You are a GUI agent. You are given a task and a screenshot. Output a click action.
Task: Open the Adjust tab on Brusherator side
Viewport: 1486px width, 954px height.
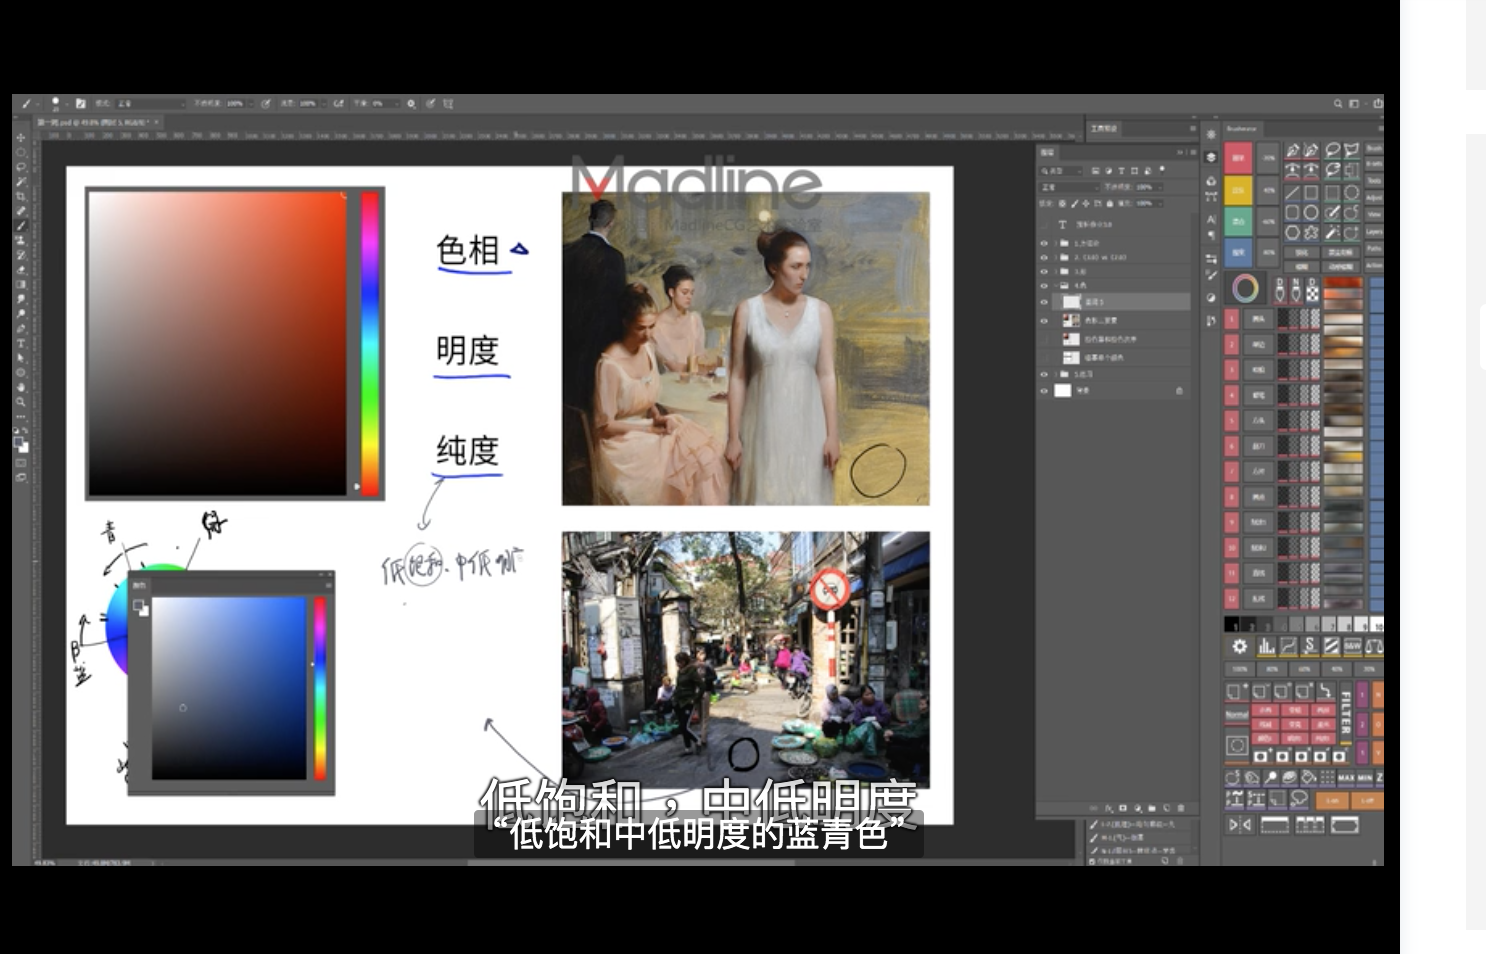(x=1374, y=197)
